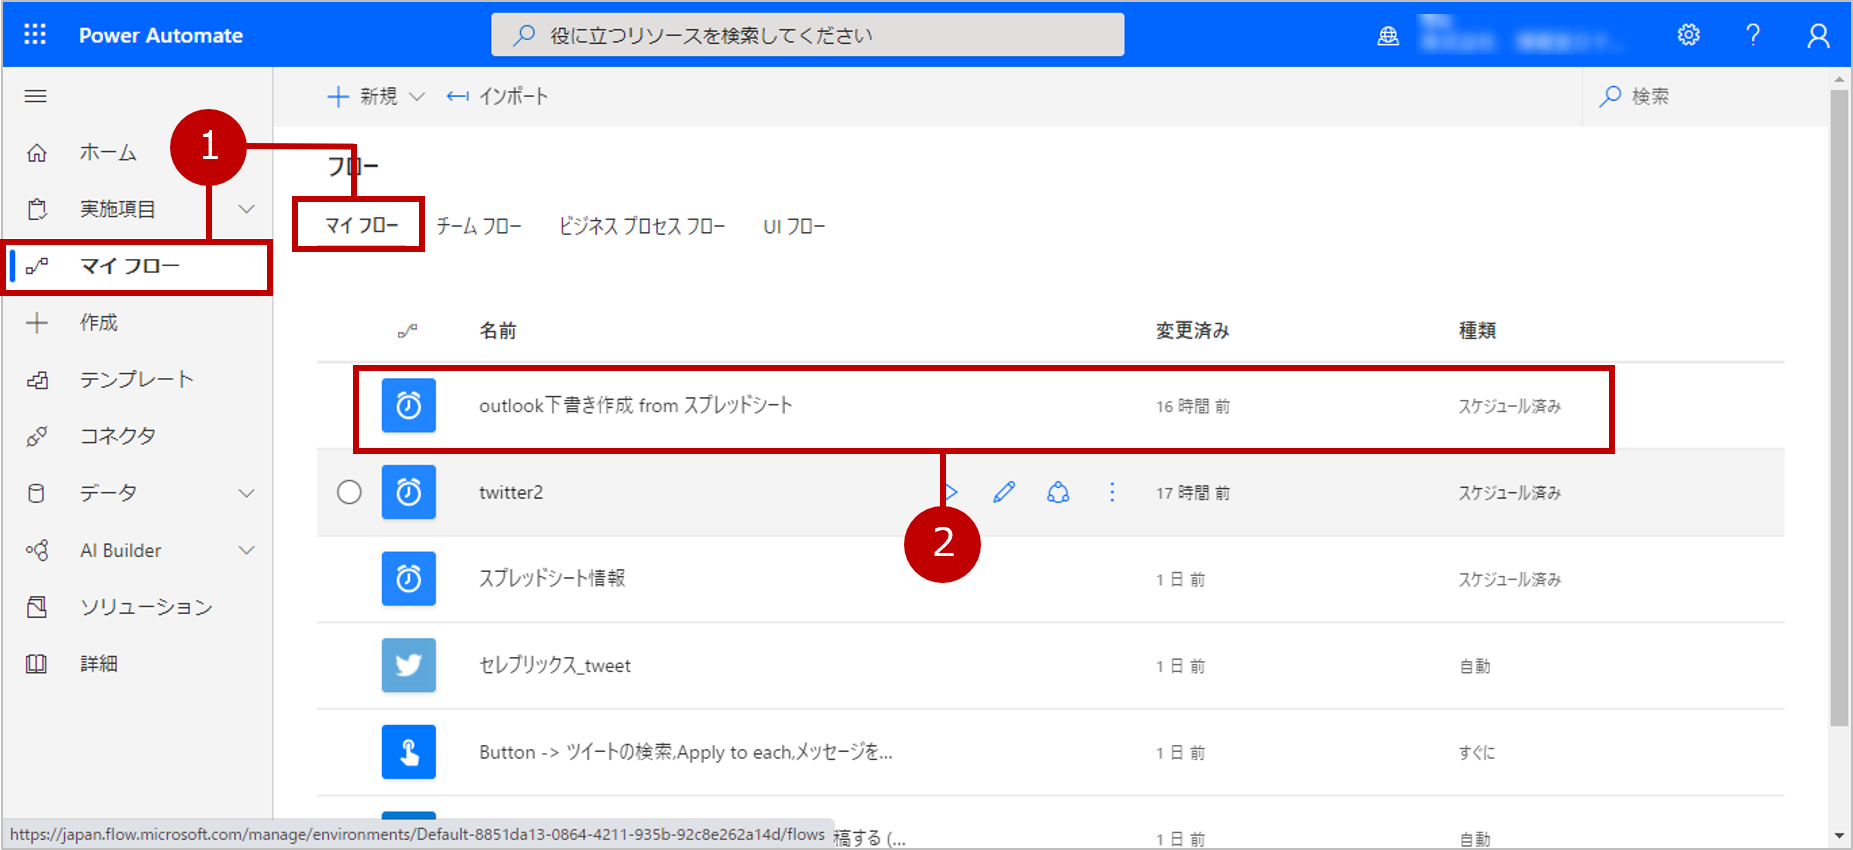Screen dimensions: 1853x850
Task: Click the top resource search box
Action: (808, 35)
